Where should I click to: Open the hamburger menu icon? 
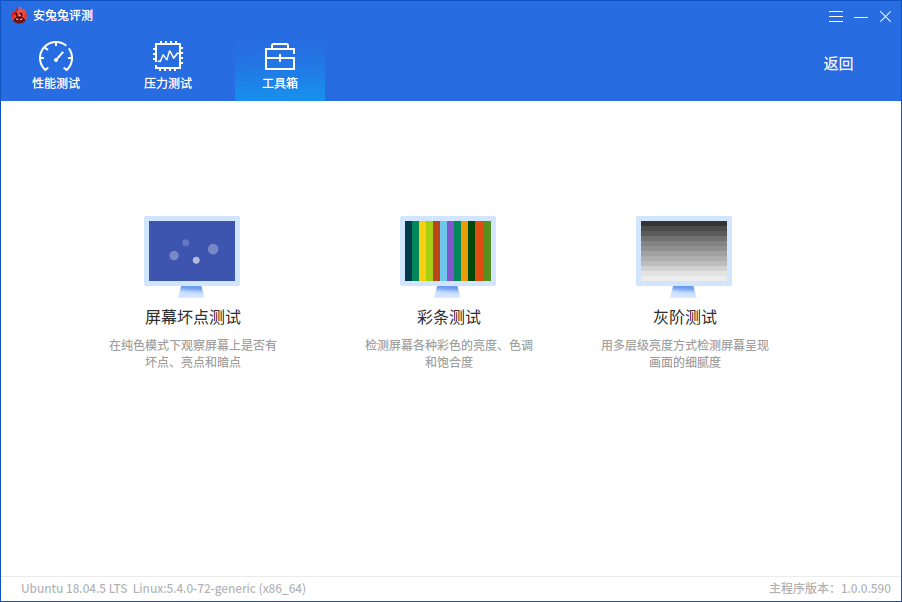[x=836, y=17]
